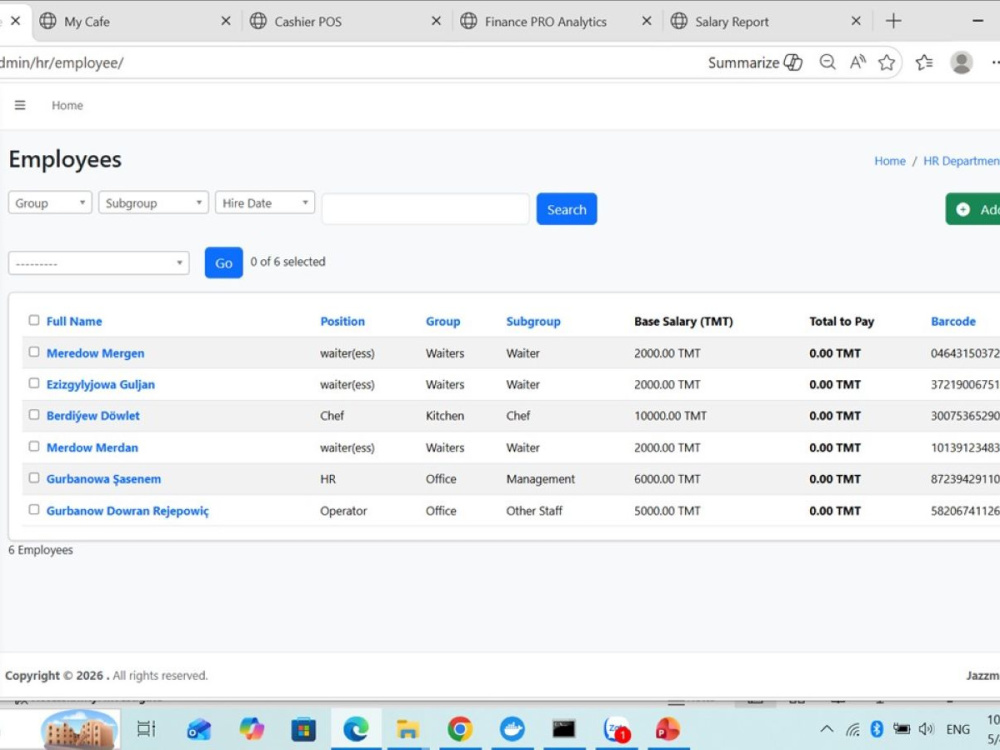Open the favorites list icon
Screen dimensions: 1000x750
pyautogui.click(x=924, y=62)
